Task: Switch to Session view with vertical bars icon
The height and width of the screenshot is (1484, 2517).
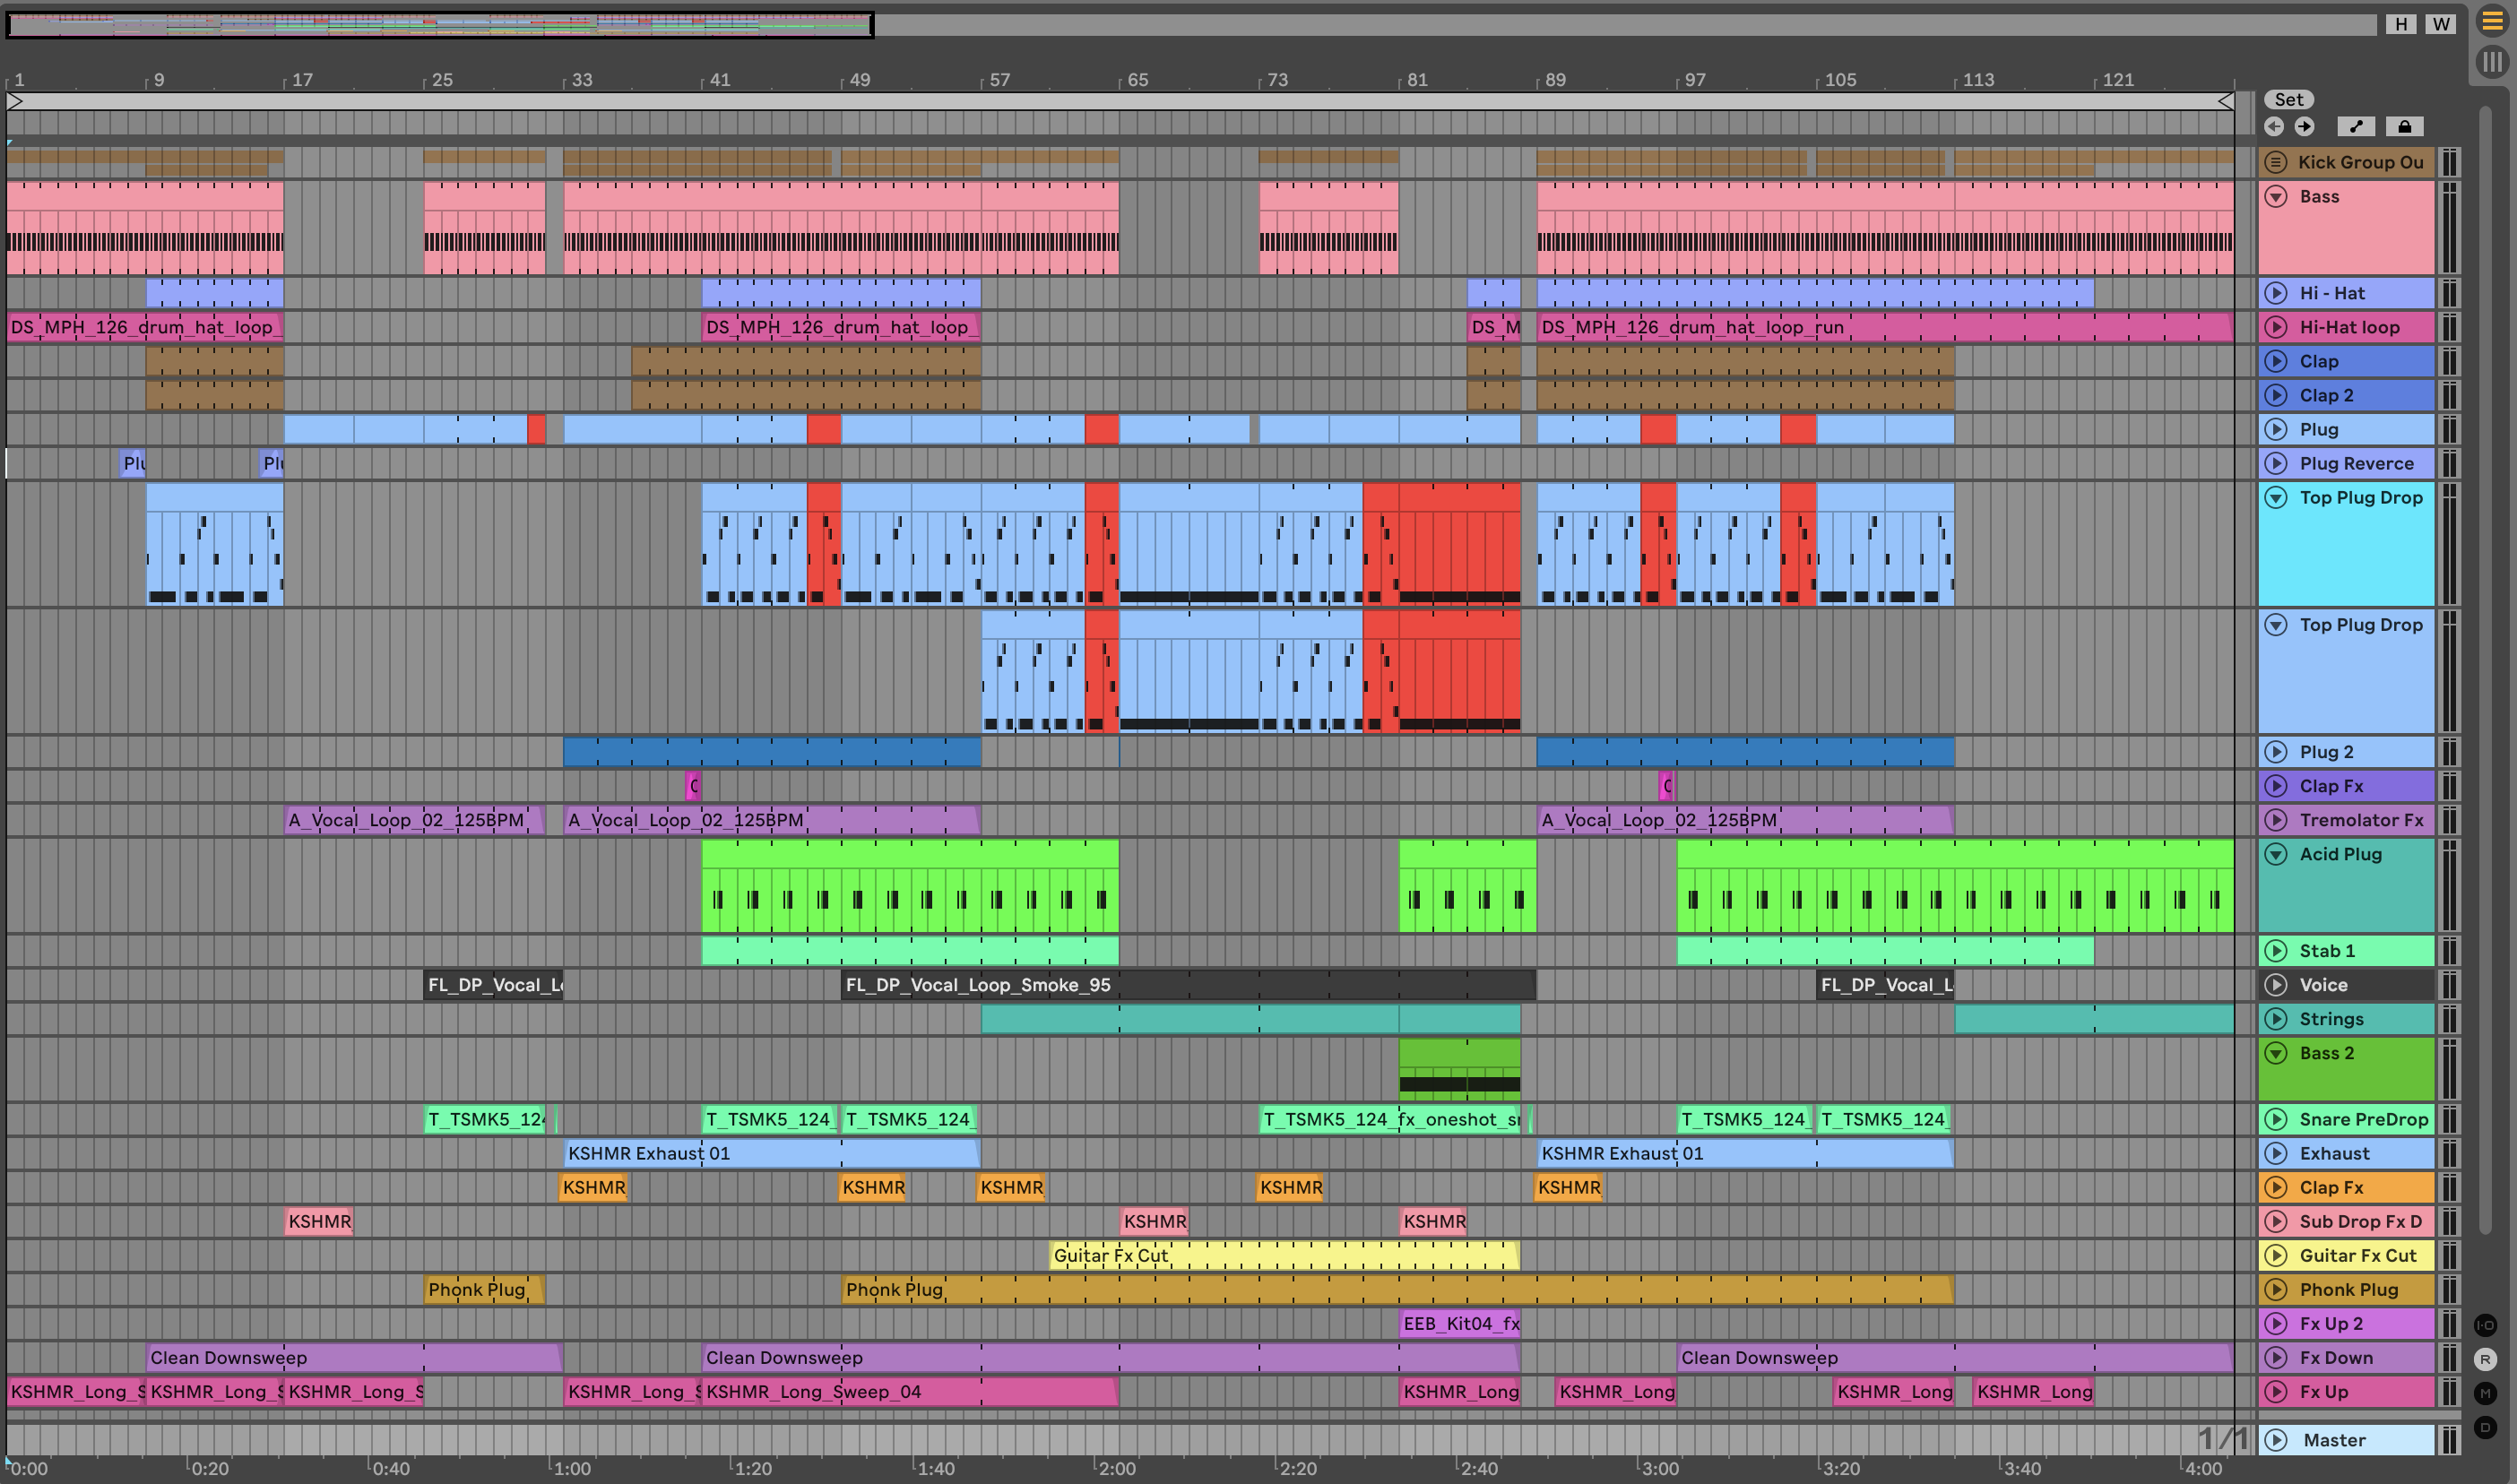Action: (x=2491, y=62)
